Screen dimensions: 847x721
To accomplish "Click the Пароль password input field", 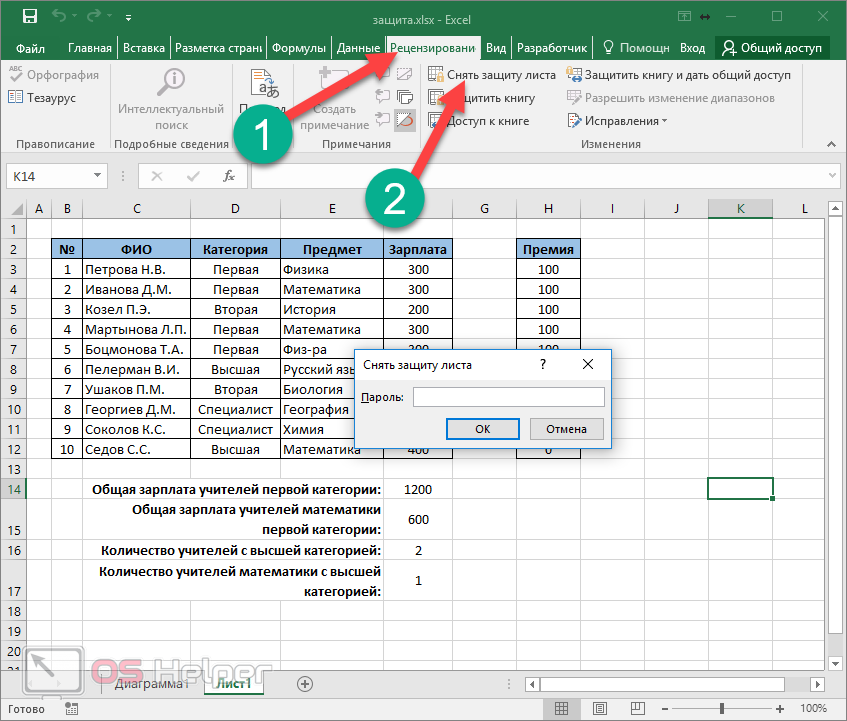I will point(508,397).
